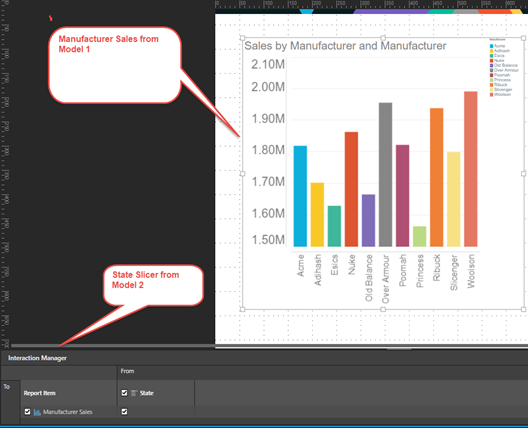This screenshot has width=528, height=428.
Task: Grab the chart's right-middle resize handle
Action: [x=523, y=174]
